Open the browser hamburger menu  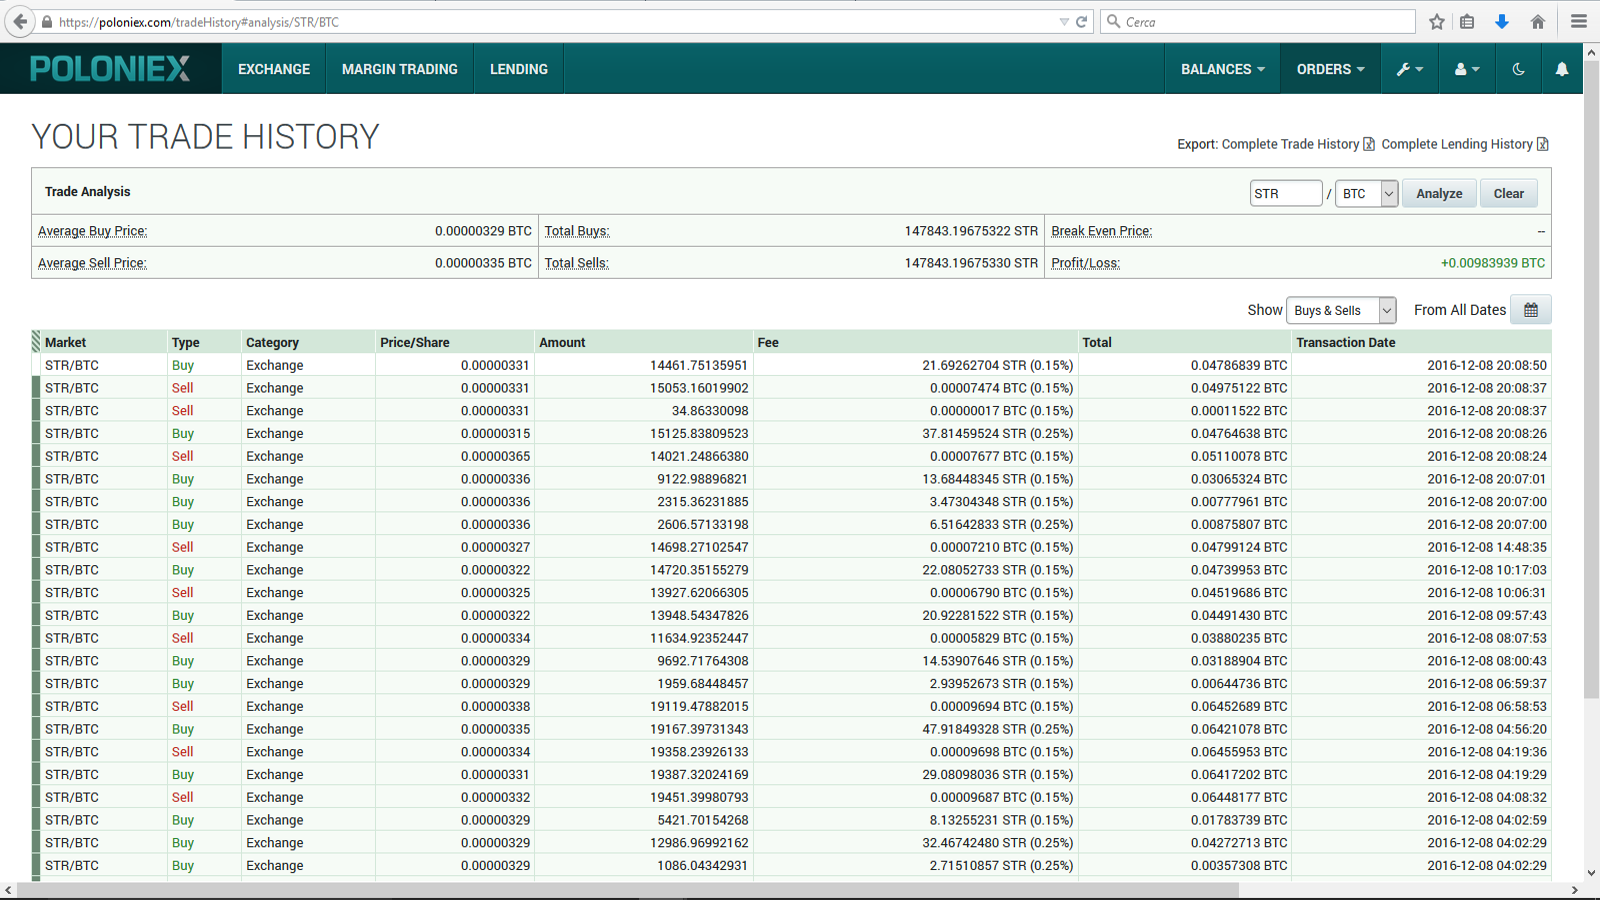tap(1579, 22)
